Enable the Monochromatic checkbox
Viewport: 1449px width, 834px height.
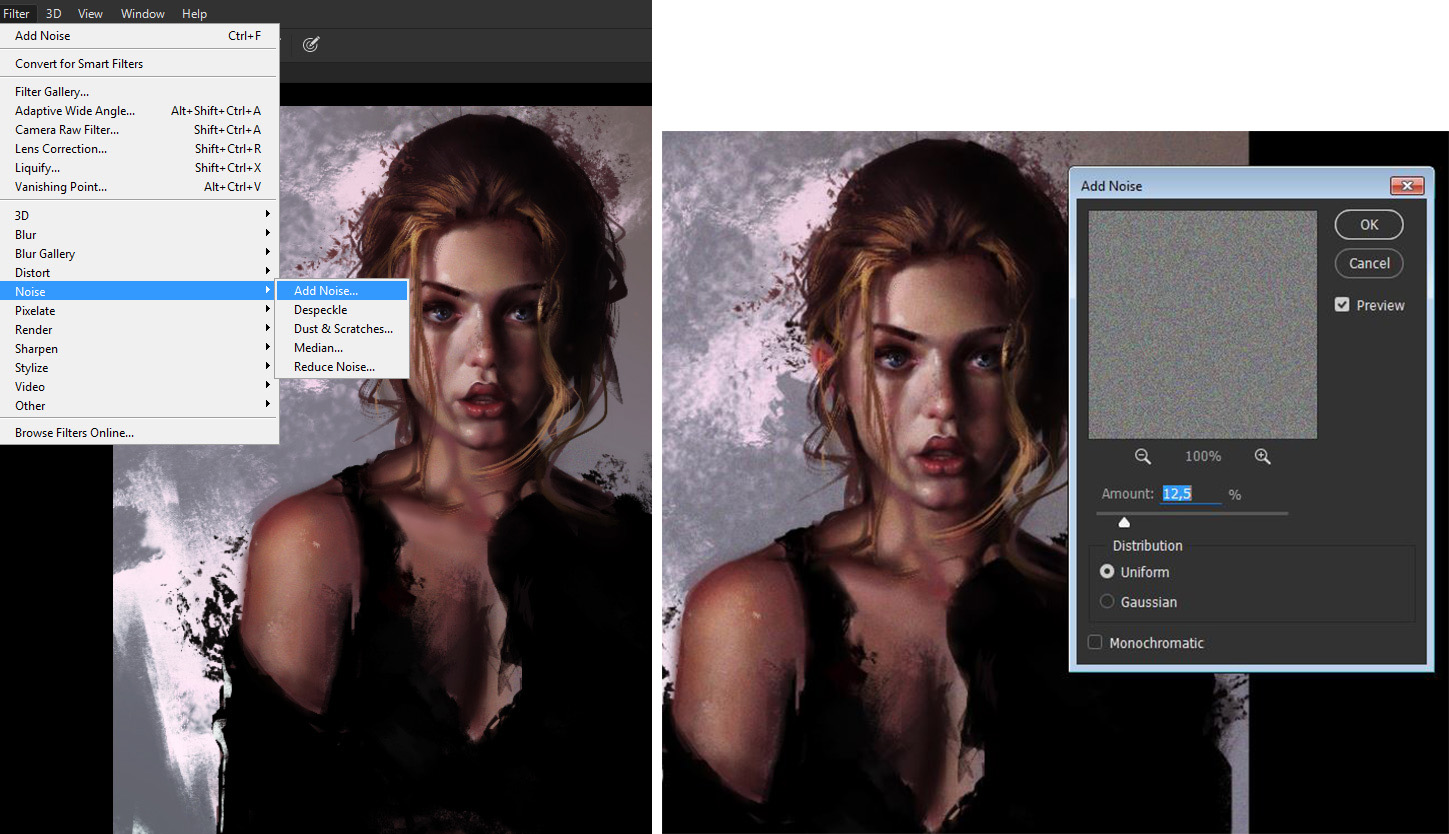[x=1095, y=643]
